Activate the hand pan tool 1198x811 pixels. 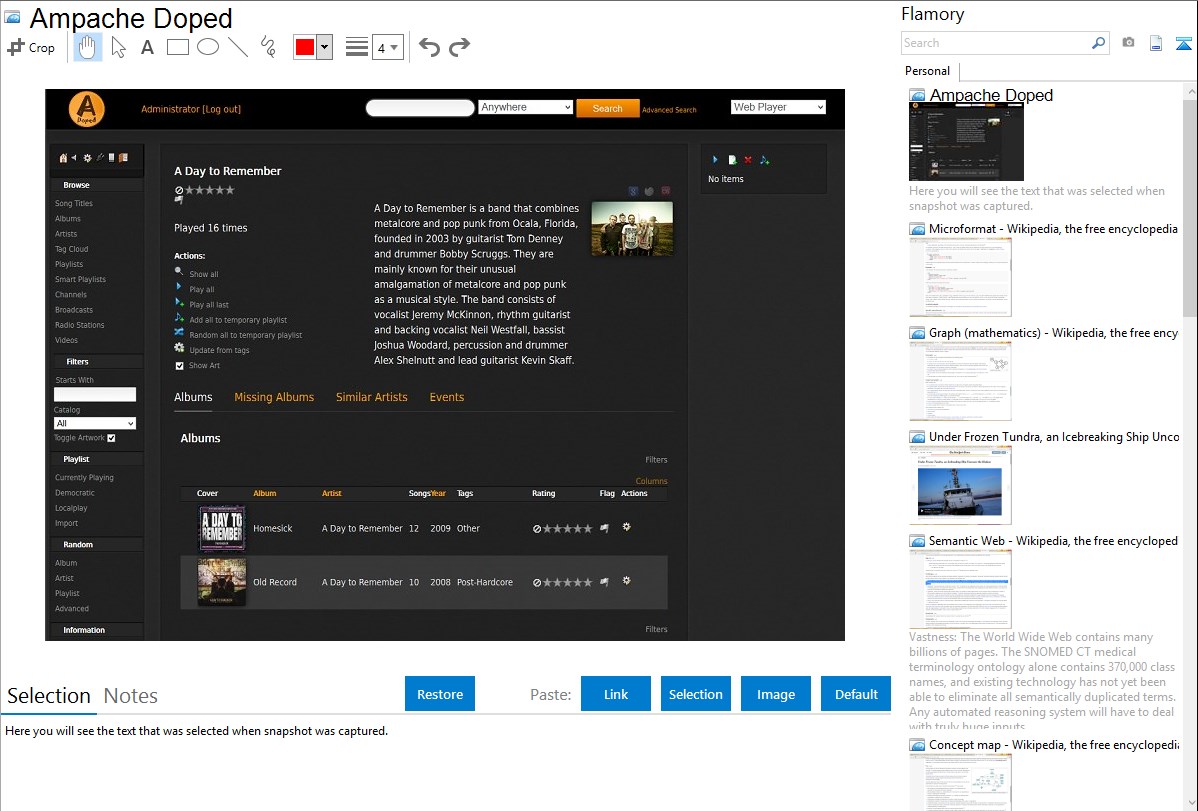(x=88, y=47)
